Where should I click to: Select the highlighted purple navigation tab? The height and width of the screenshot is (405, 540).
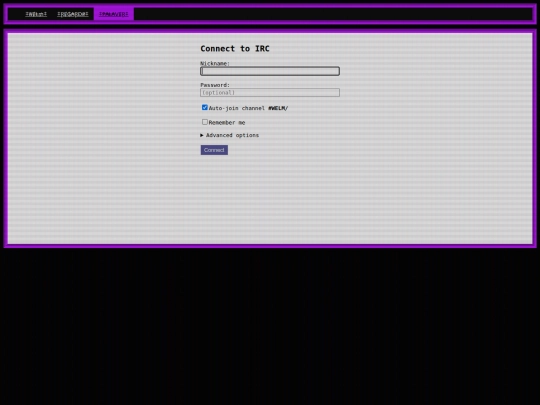pos(114,14)
